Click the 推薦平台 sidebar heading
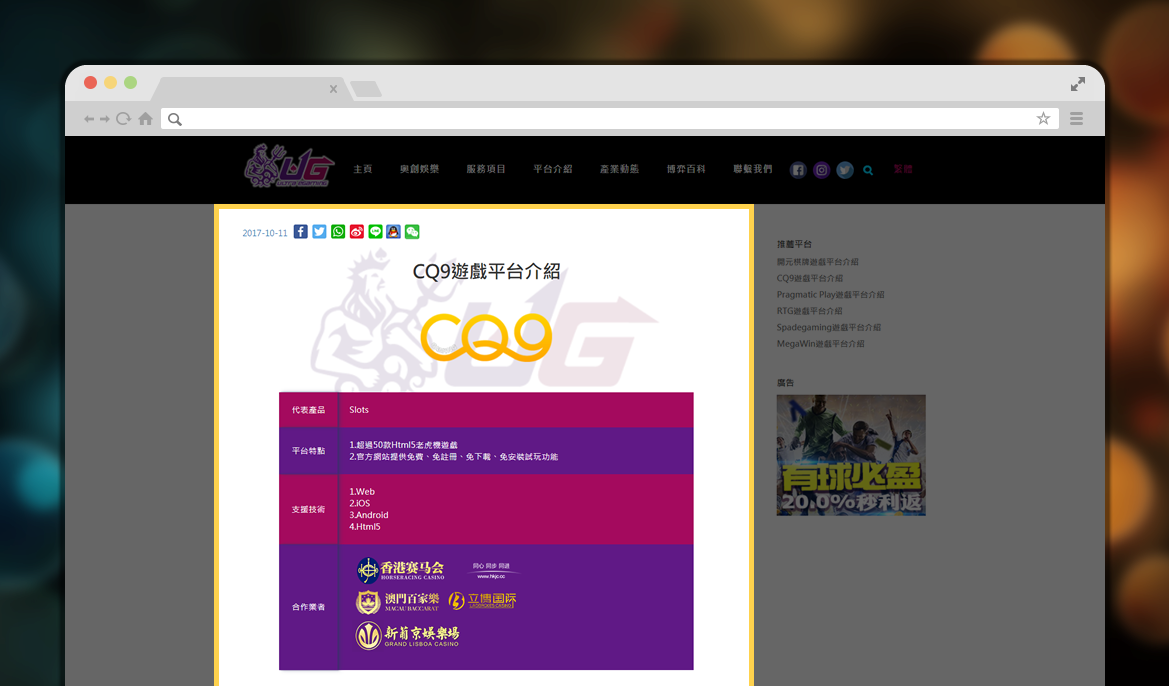This screenshot has height=686, width=1169. point(794,244)
